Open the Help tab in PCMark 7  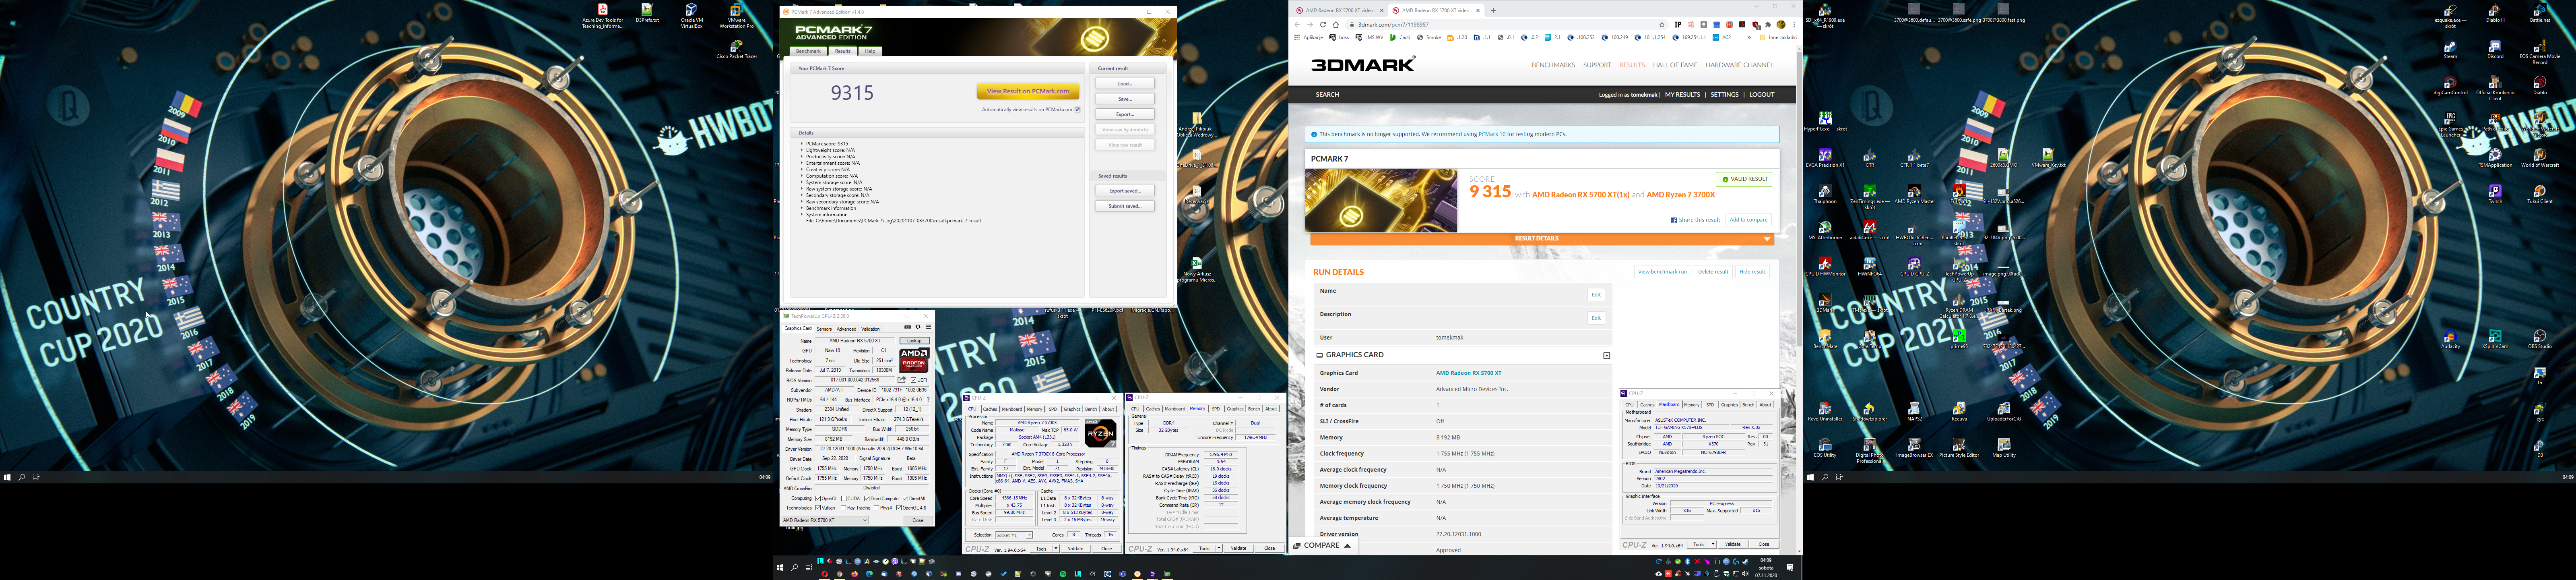(x=870, y=51)
